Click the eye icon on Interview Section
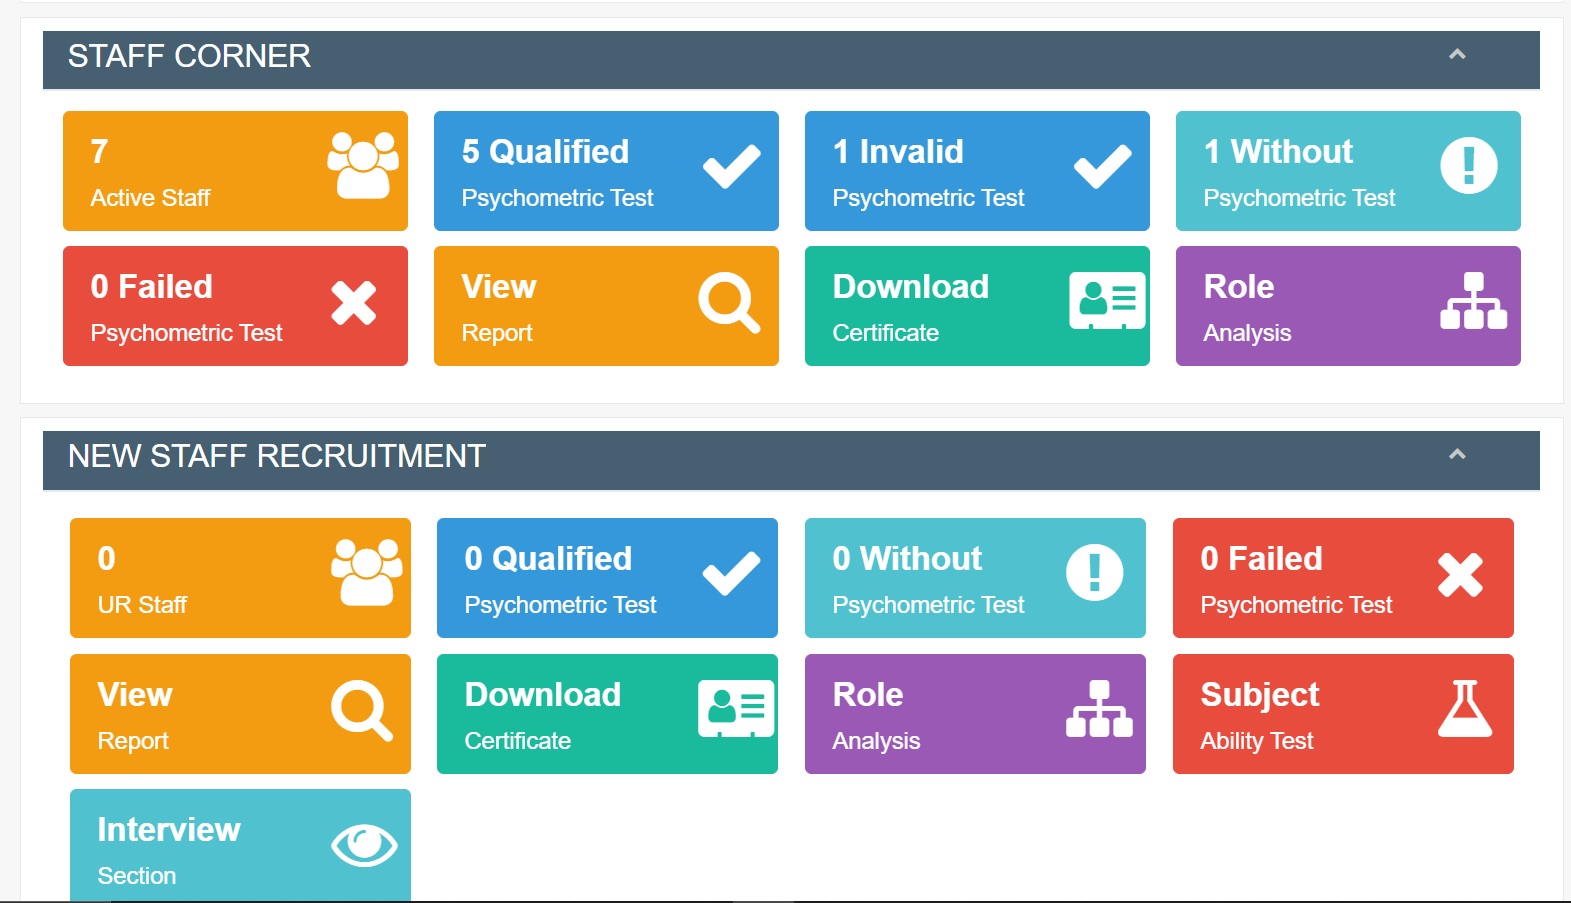The height and width of the screenshot is (903, 1571). coord(364,846)
